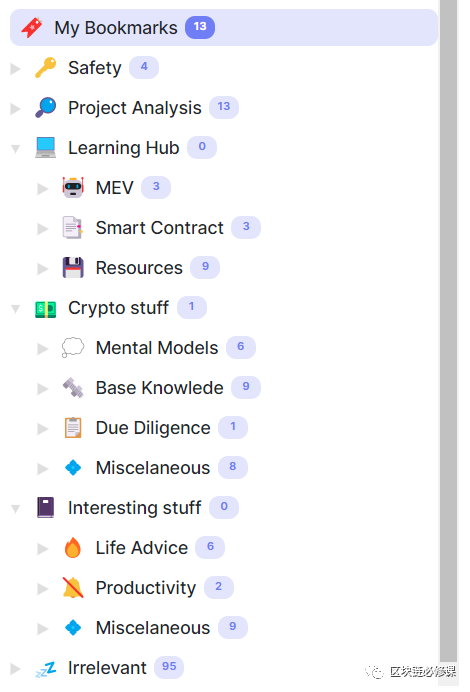Click the 95 count badge on Irrelevant
This screenshot has height=692, width=470.
pyautogui.click(x=169, y=666)
